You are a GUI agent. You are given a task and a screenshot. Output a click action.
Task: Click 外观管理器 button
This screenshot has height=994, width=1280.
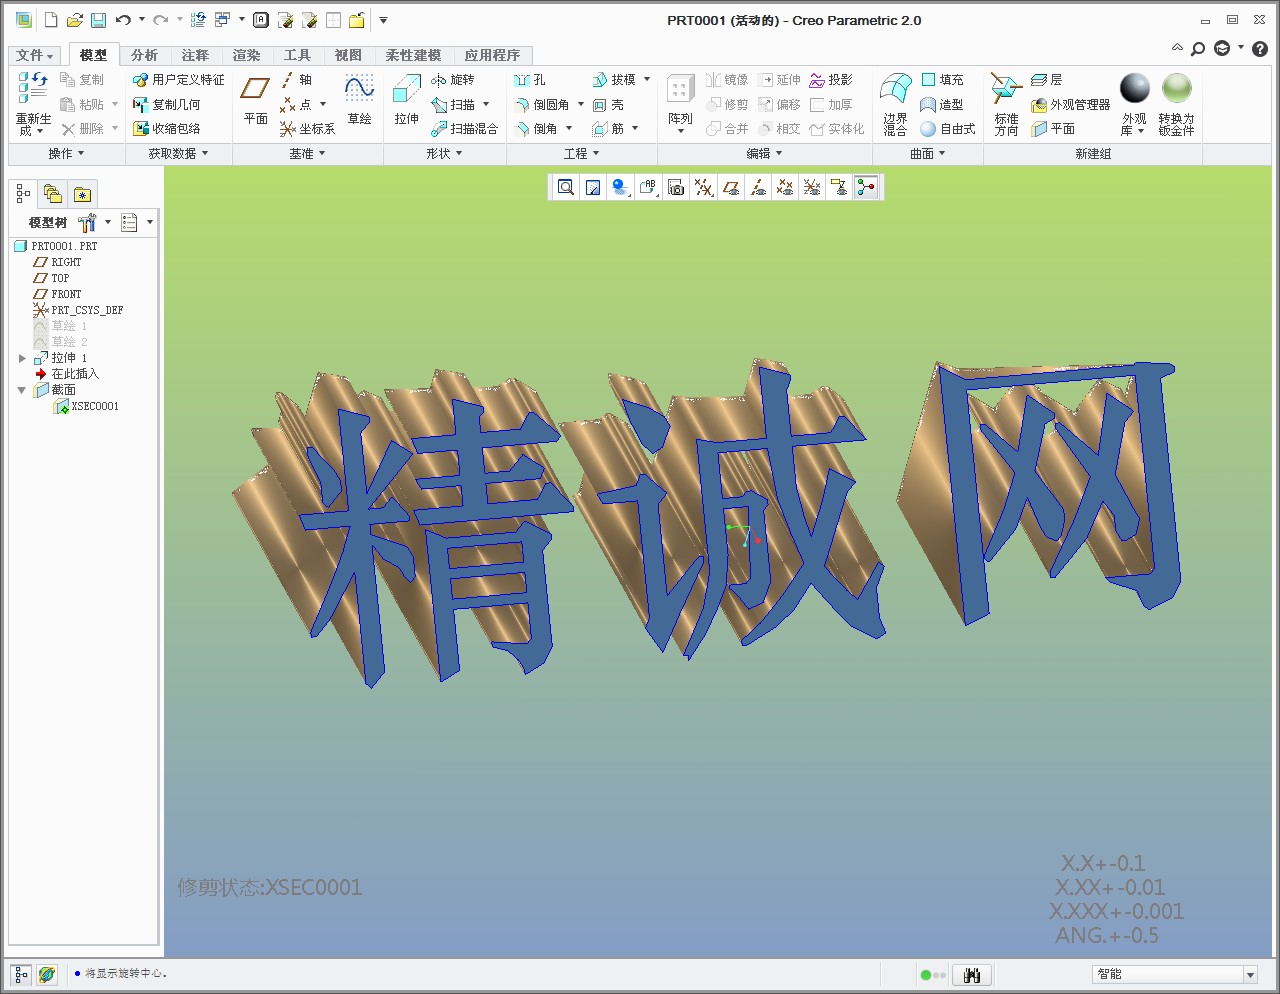[x=1070, y=104]
